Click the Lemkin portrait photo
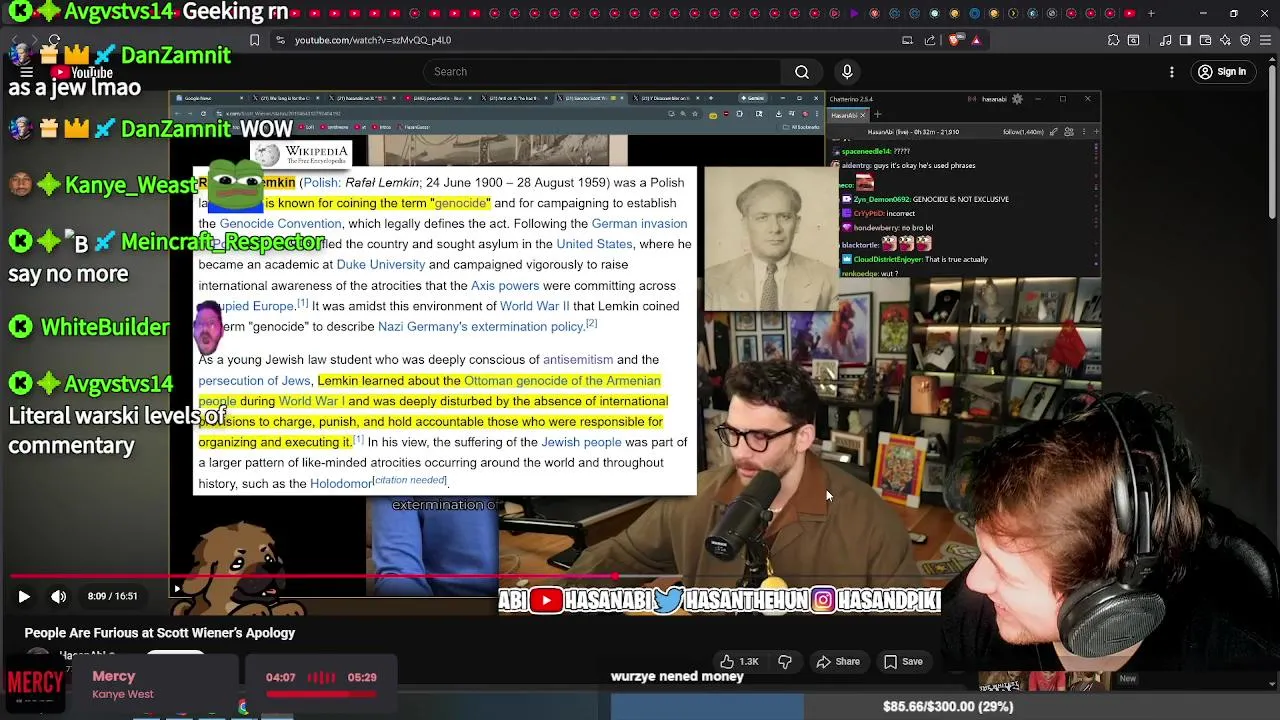 [x=770, y=238]
